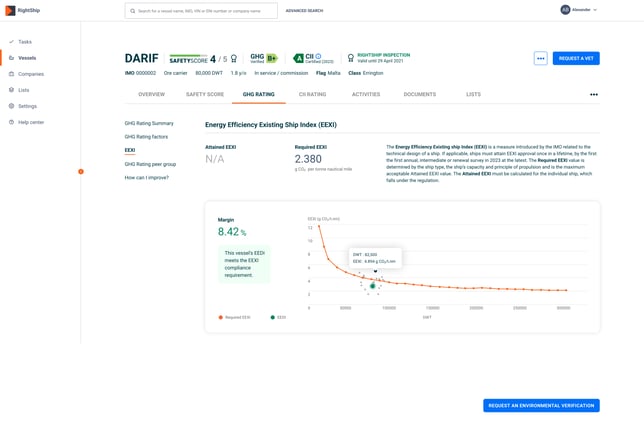
Task: Click Request a Vet button
Action: coord(576,58)
